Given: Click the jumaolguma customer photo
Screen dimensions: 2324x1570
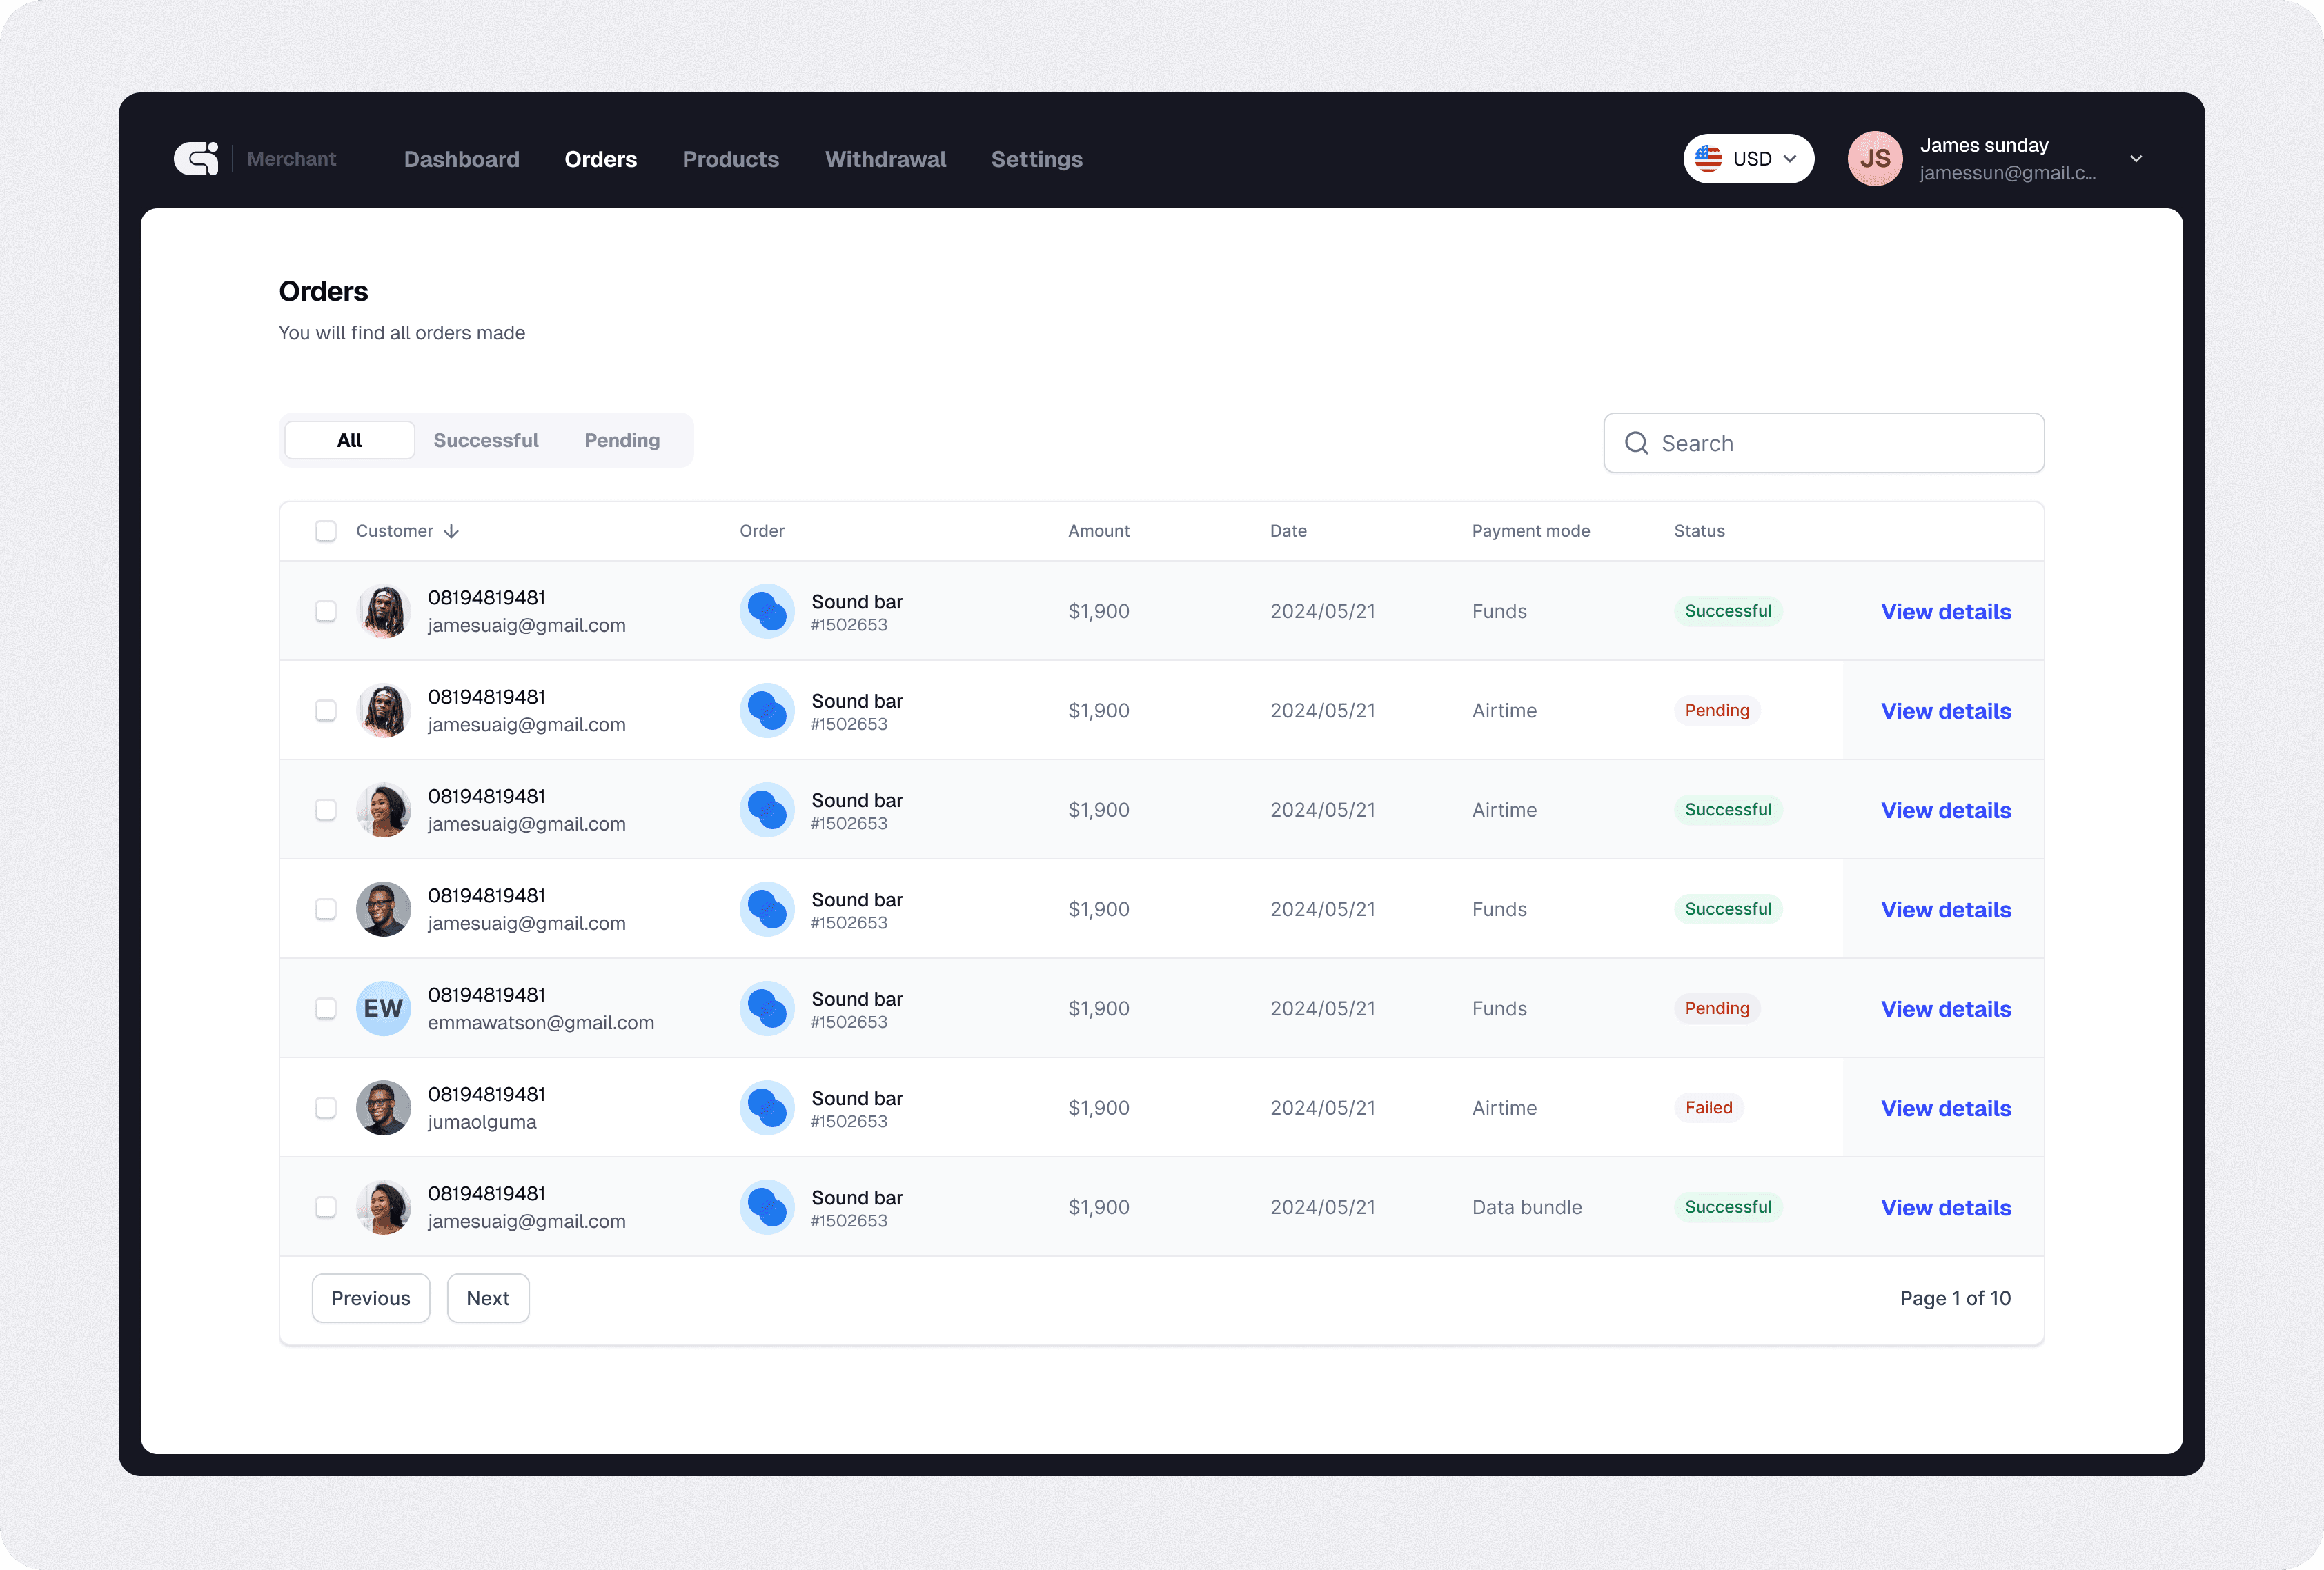Looking at the screenshot, I should [x=383, y=1108].
